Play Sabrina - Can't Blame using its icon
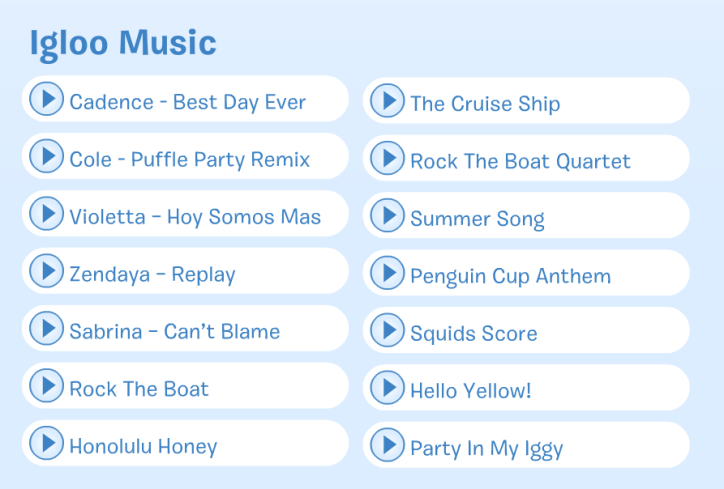Image resolution: width=724 pixels, height=489 pixels. coord(46,329)
